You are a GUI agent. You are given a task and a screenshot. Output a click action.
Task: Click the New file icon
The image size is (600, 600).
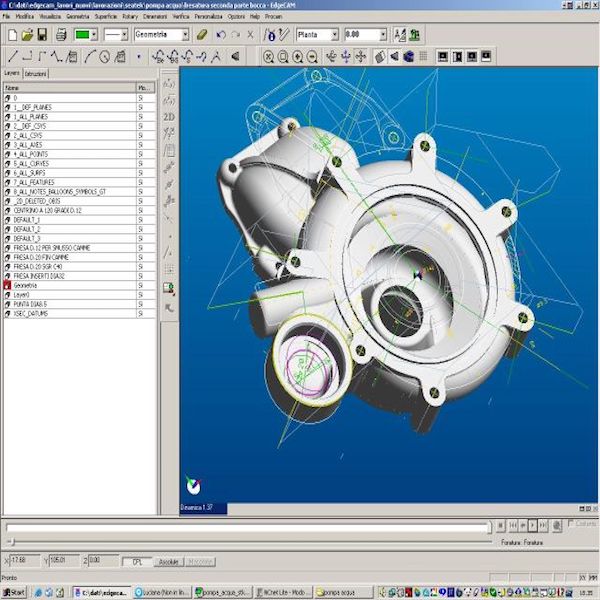[12, 35]
